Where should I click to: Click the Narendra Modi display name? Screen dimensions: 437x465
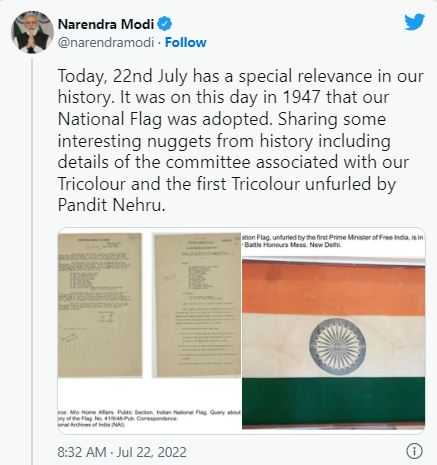(106, 24)
